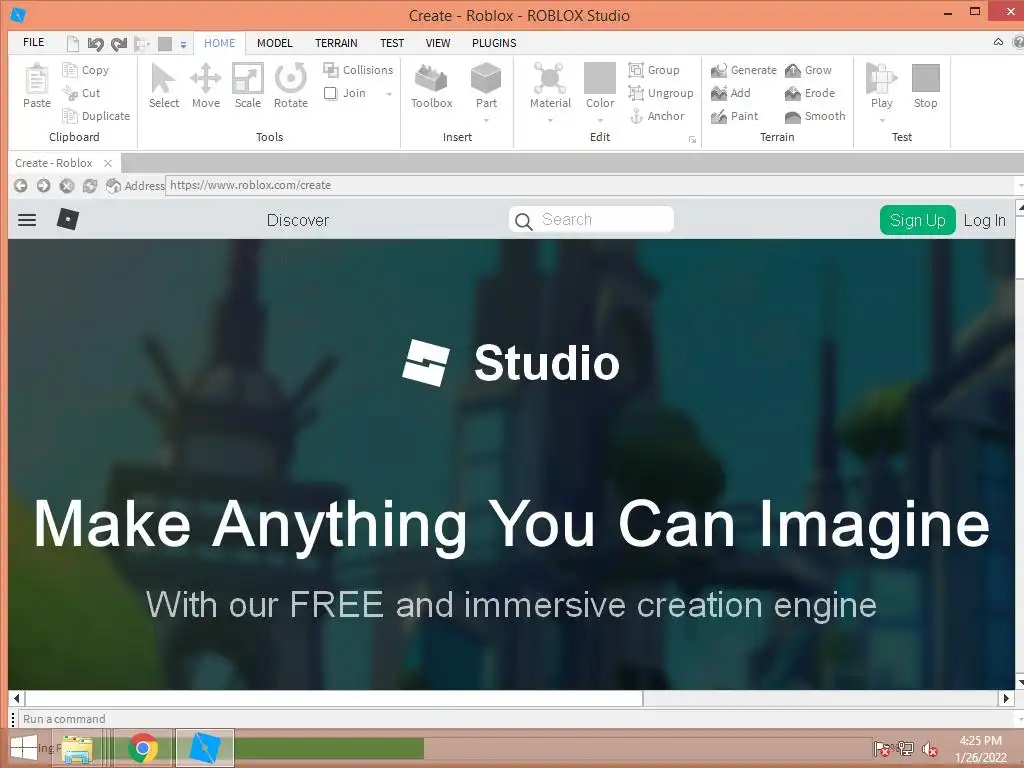Click the Erode terrain tool
Screen dimensions: 1024x768
pos(810,93)
